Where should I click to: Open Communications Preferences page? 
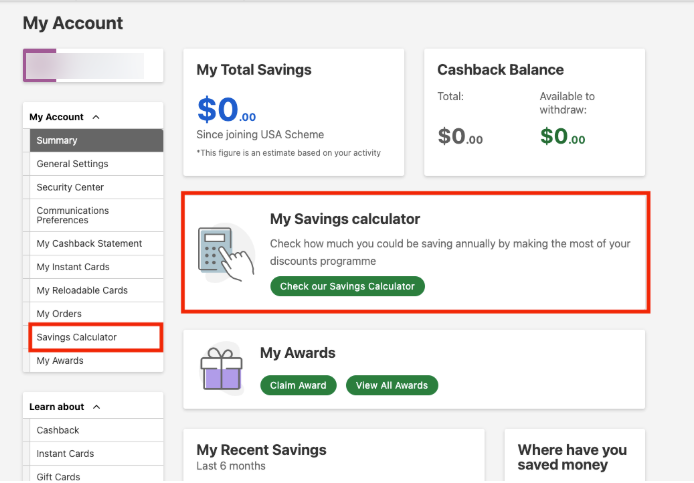95,215
